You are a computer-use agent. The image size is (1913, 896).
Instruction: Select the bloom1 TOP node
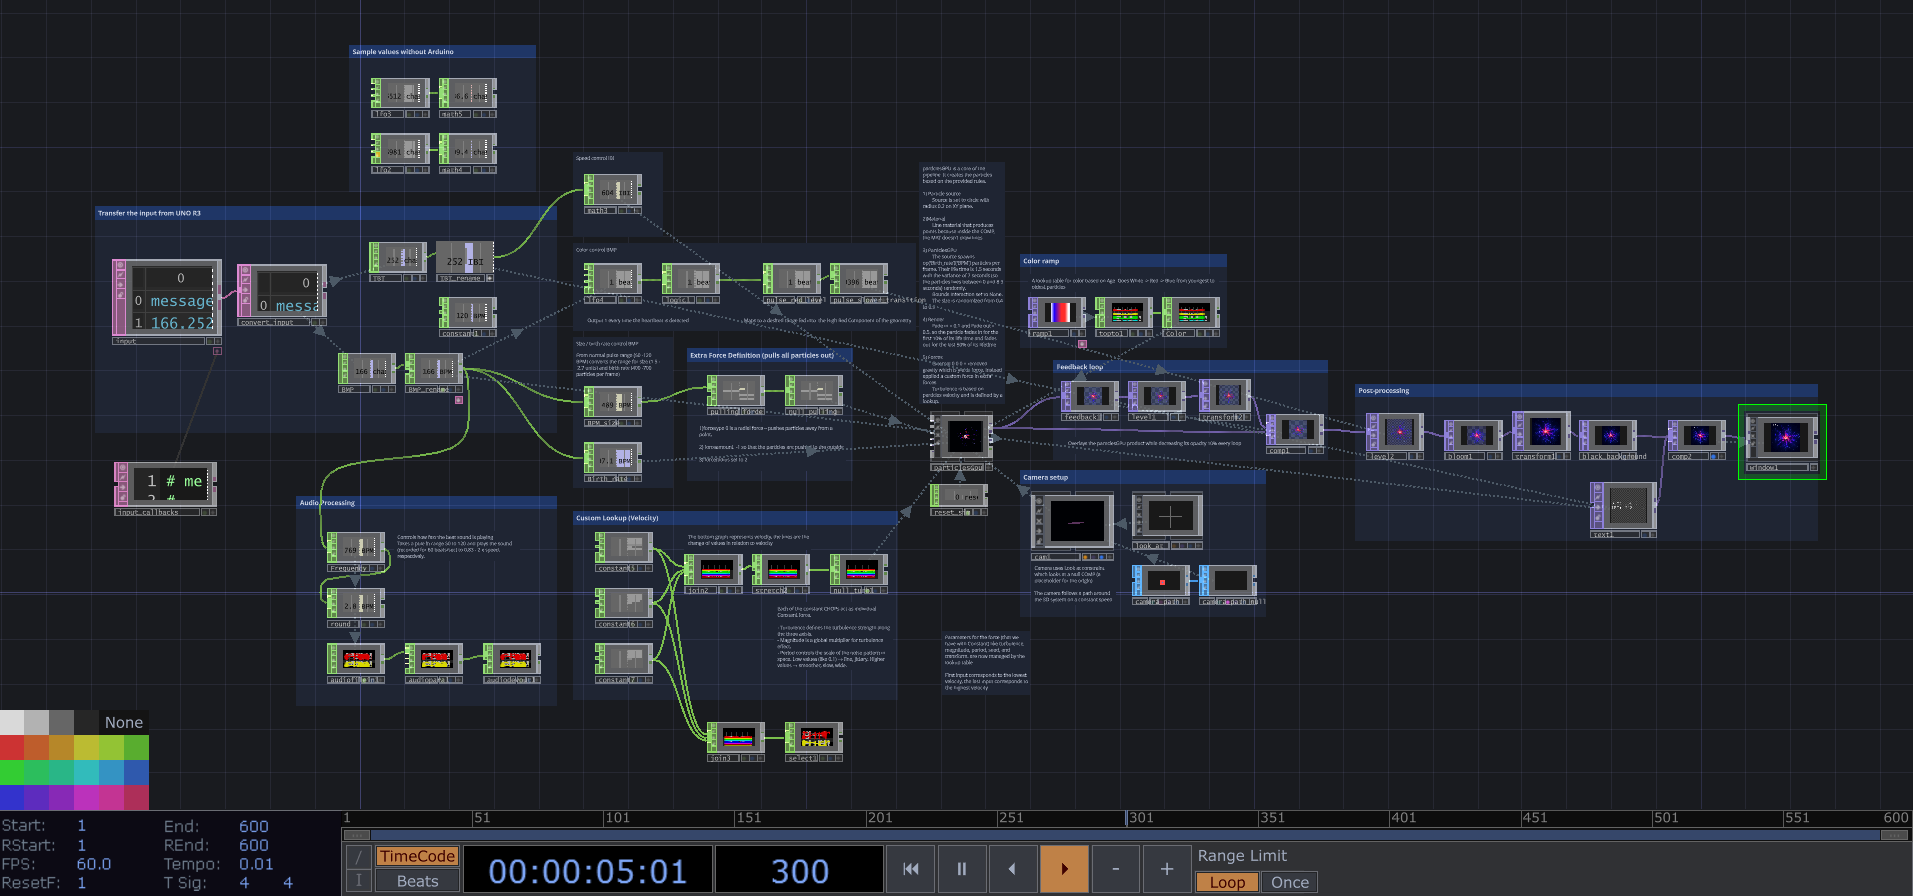tap(1474, 436)
